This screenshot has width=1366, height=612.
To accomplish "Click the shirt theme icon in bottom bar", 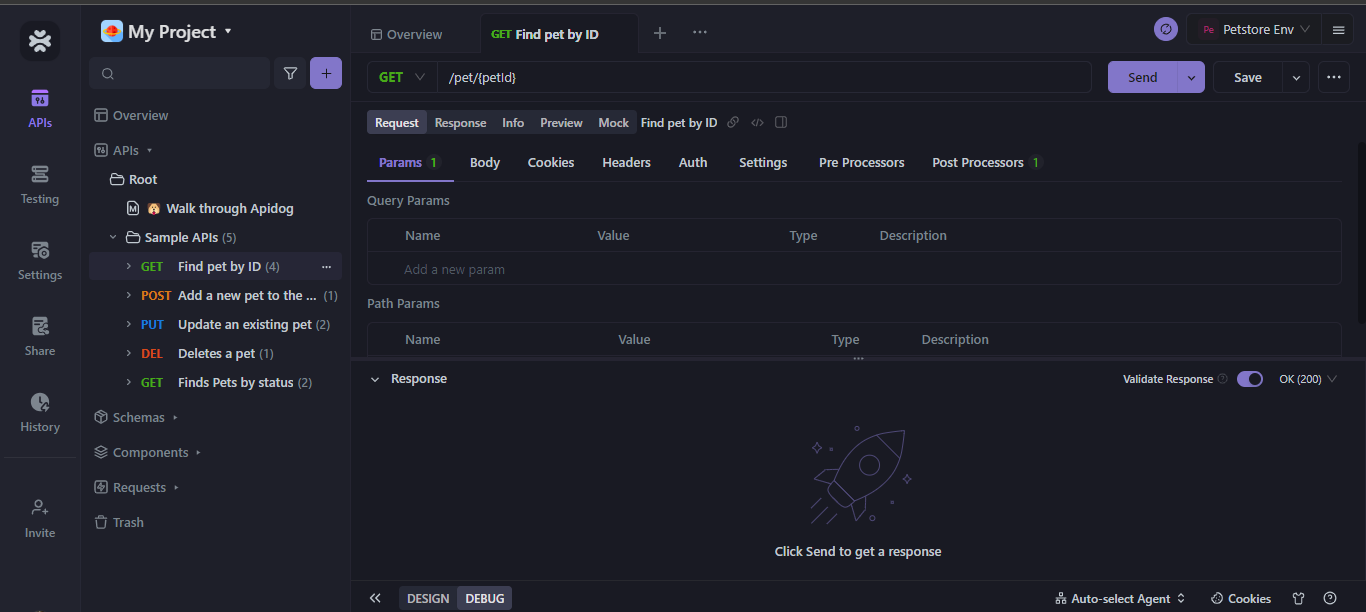I will pos(1299,598).
